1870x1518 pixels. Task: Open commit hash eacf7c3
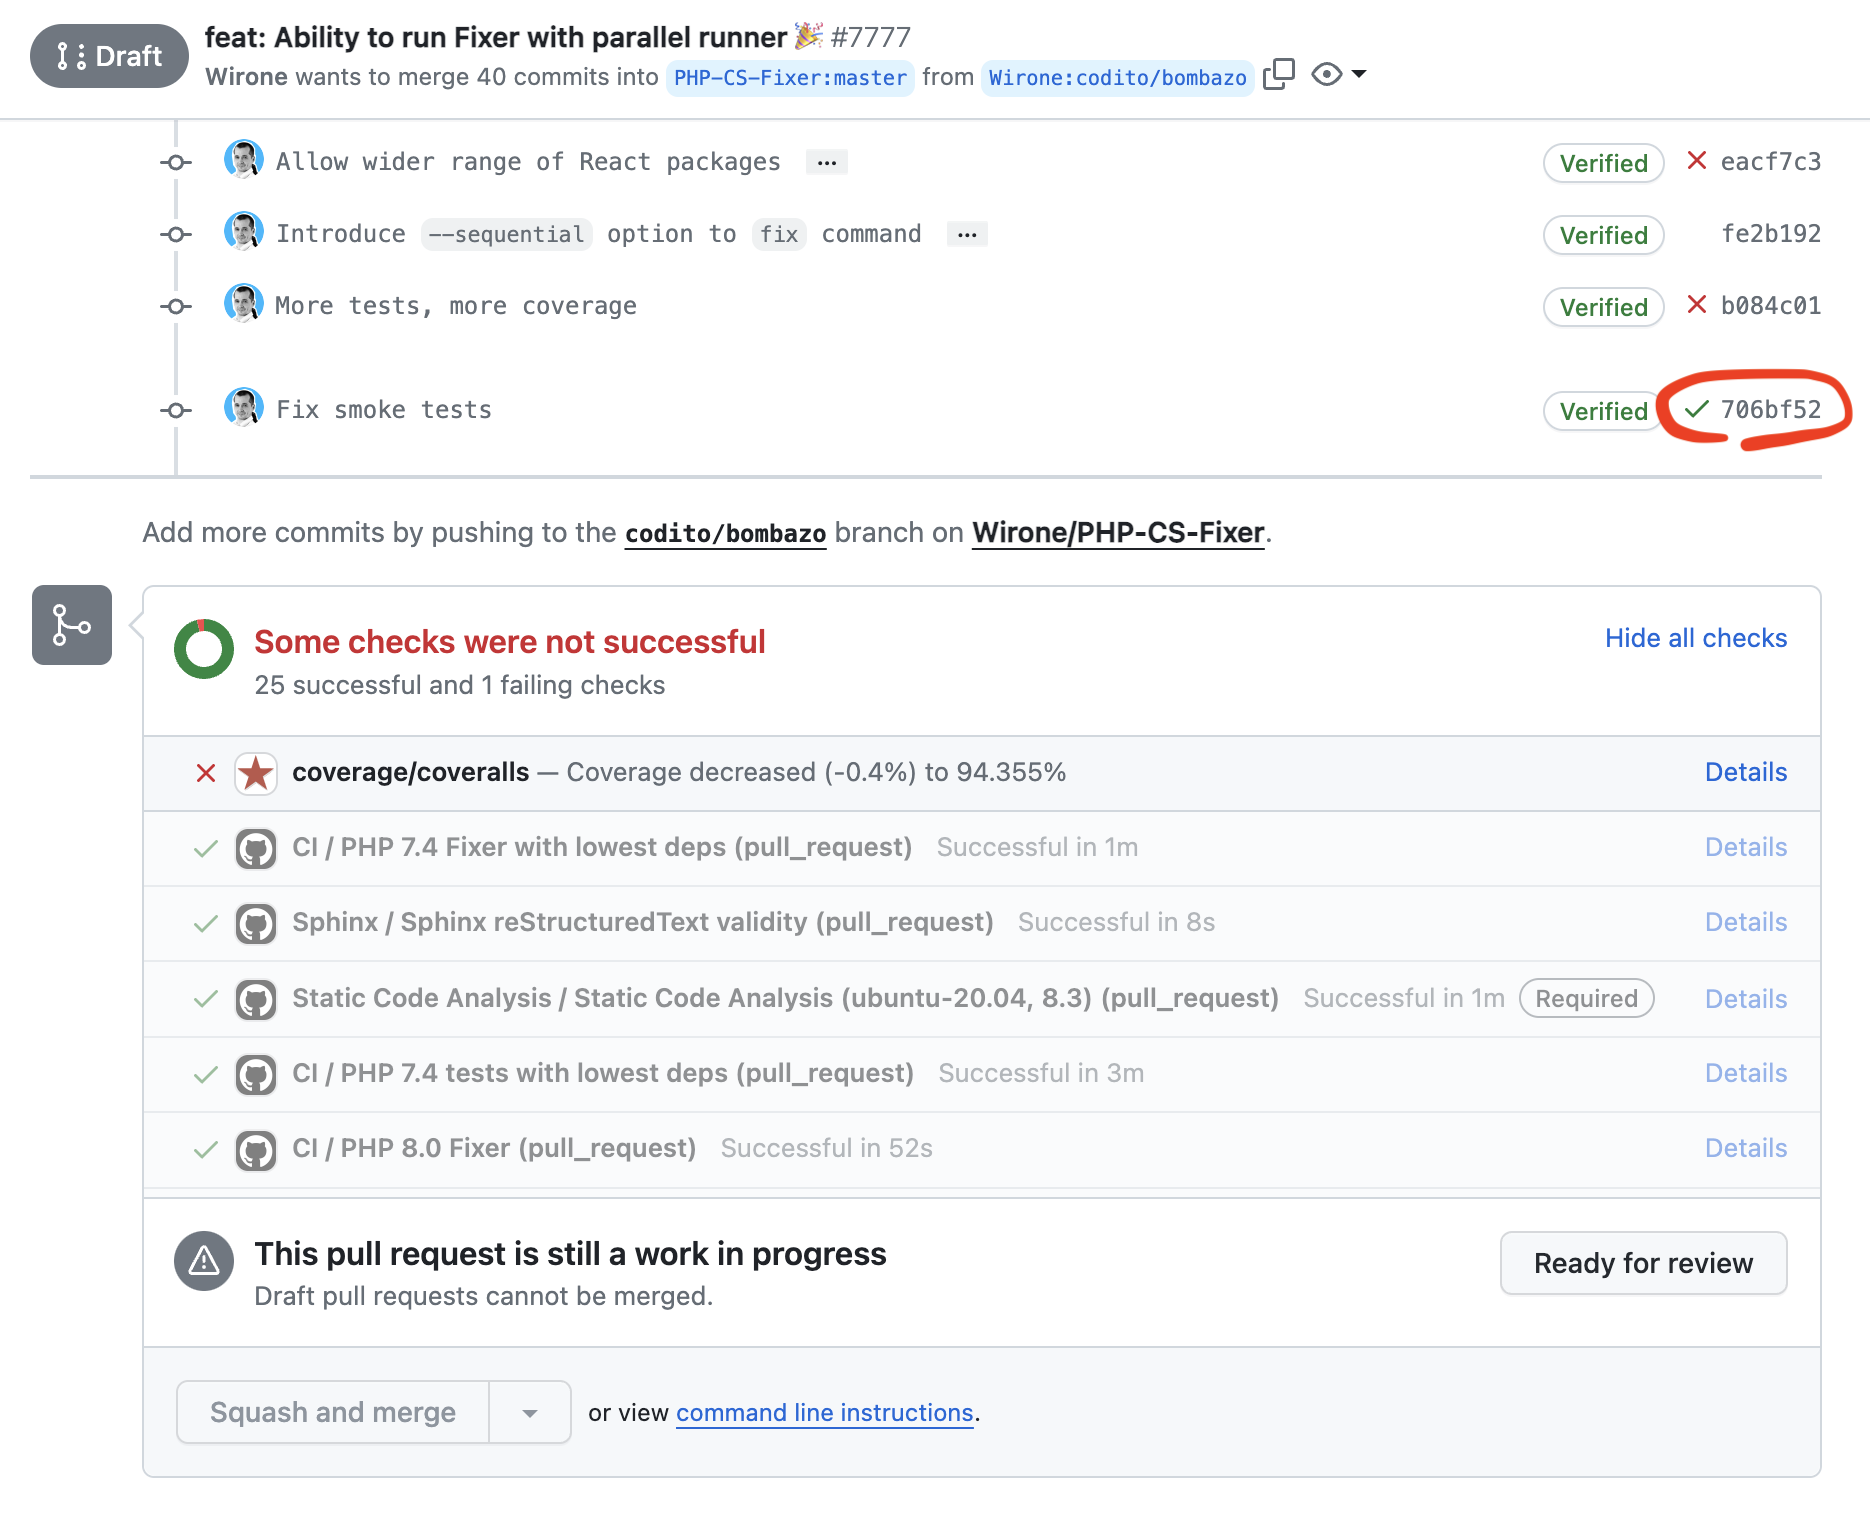[x=1770, y=162]
